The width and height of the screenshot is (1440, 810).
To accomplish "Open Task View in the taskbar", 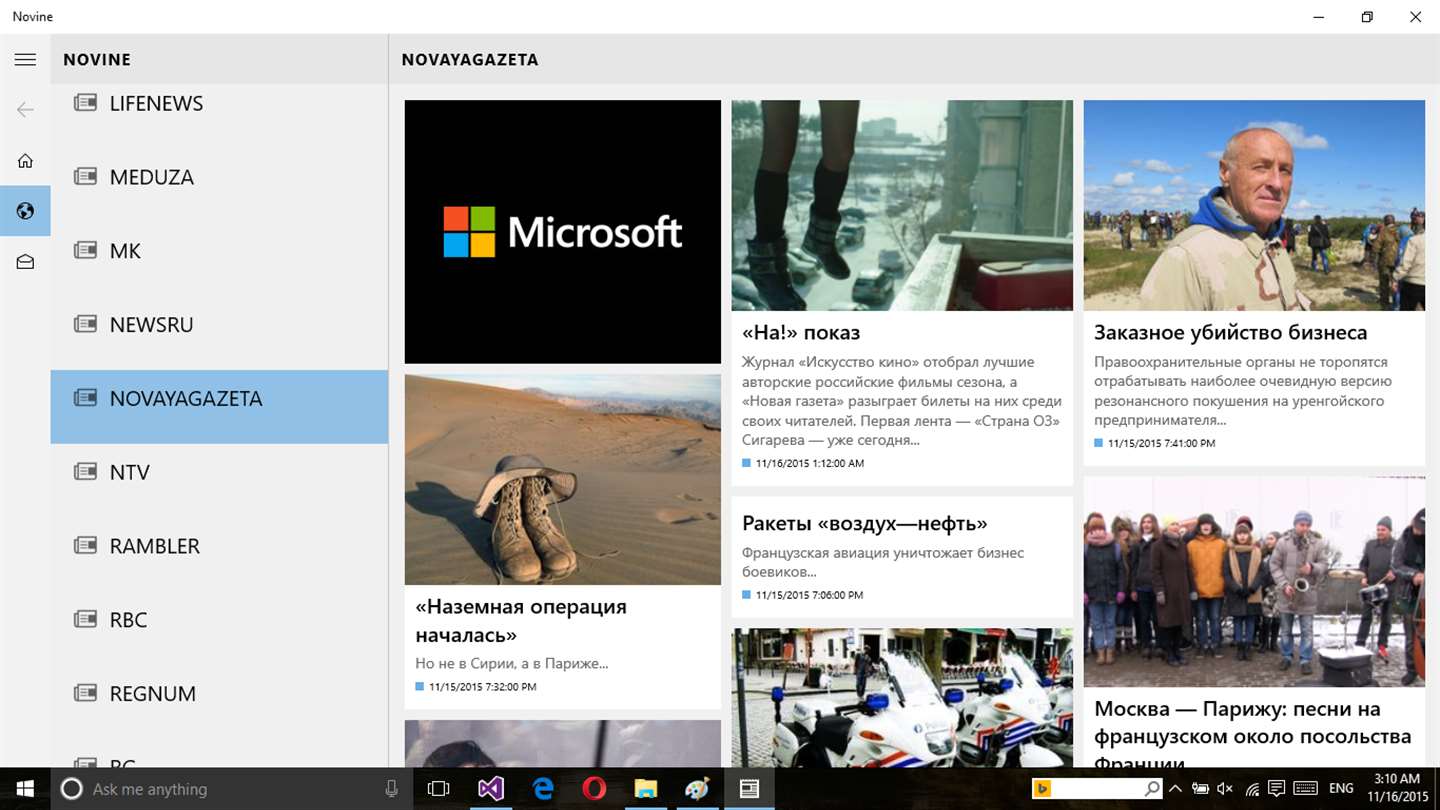I will 438,789.
